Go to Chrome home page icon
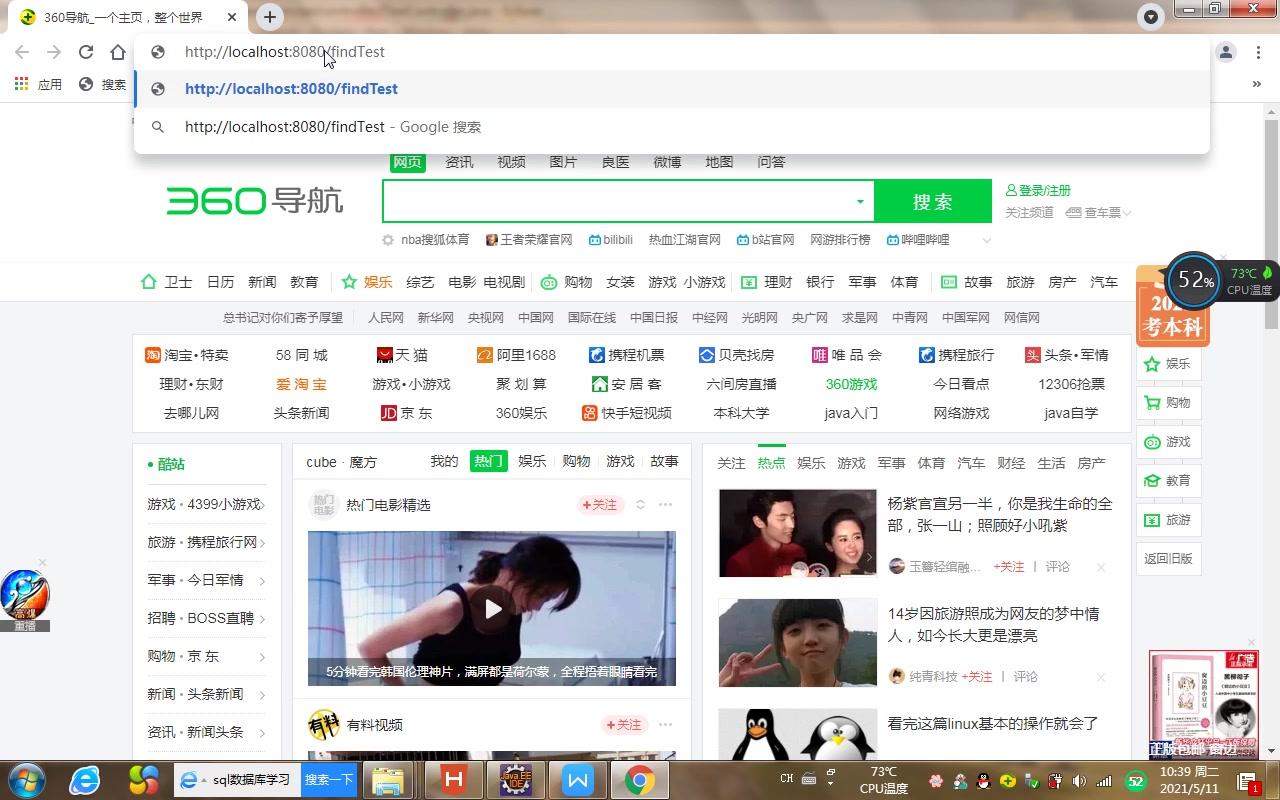Image resolution: width=1280 pixels, height=800 pixels. tap(118, 52)
